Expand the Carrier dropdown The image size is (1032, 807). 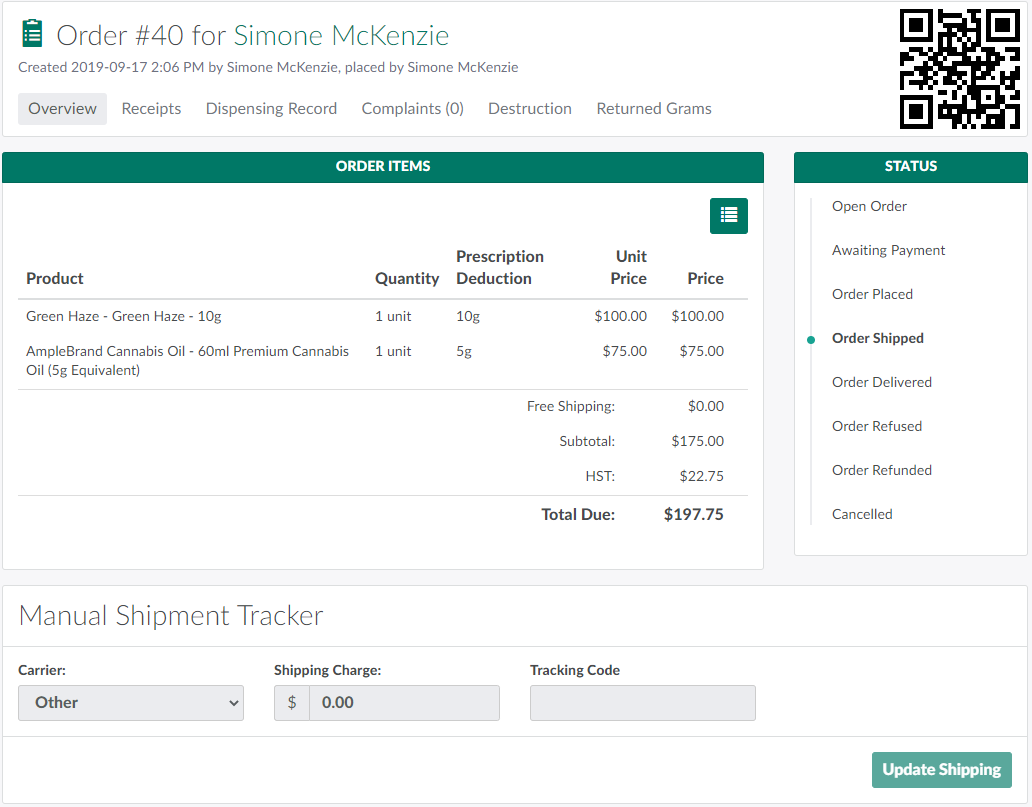pyautogui.click(x=131, y=702)
